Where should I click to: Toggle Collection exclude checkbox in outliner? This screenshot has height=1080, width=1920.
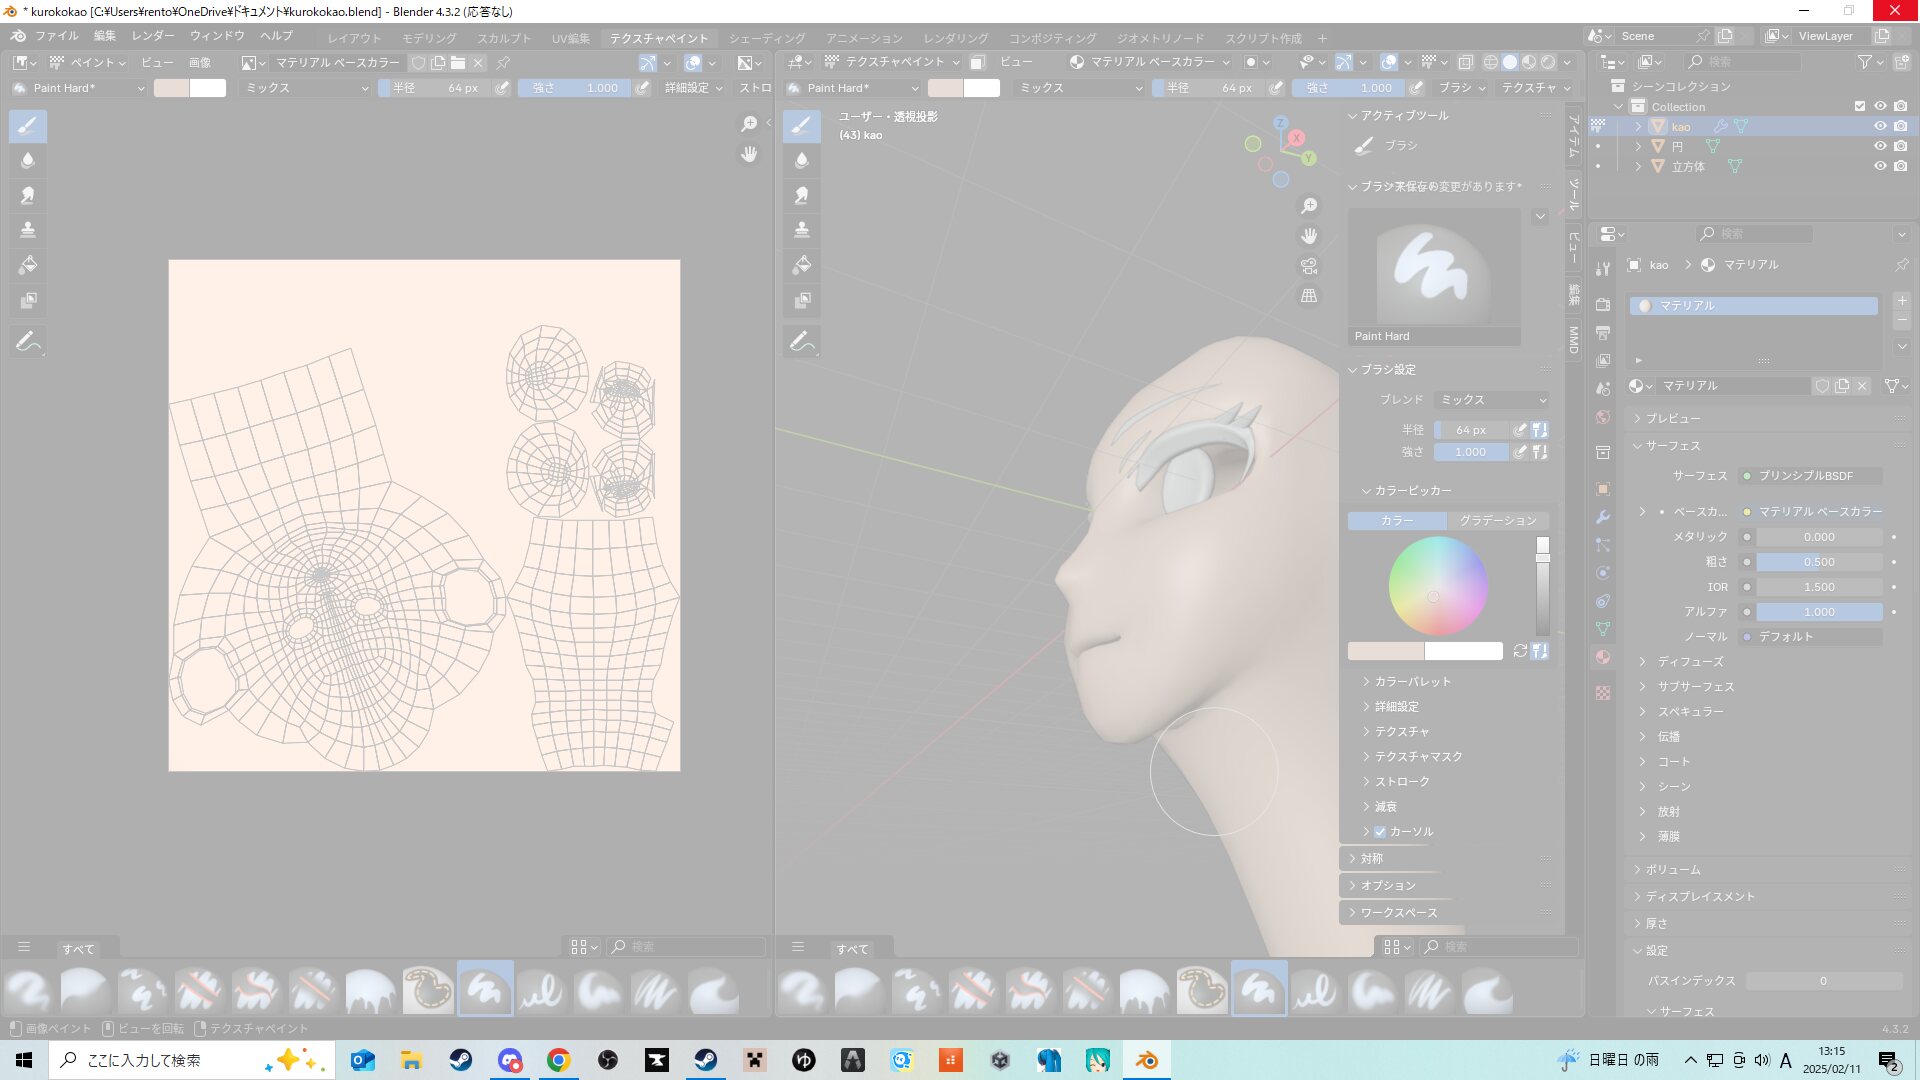(1860, 106)
